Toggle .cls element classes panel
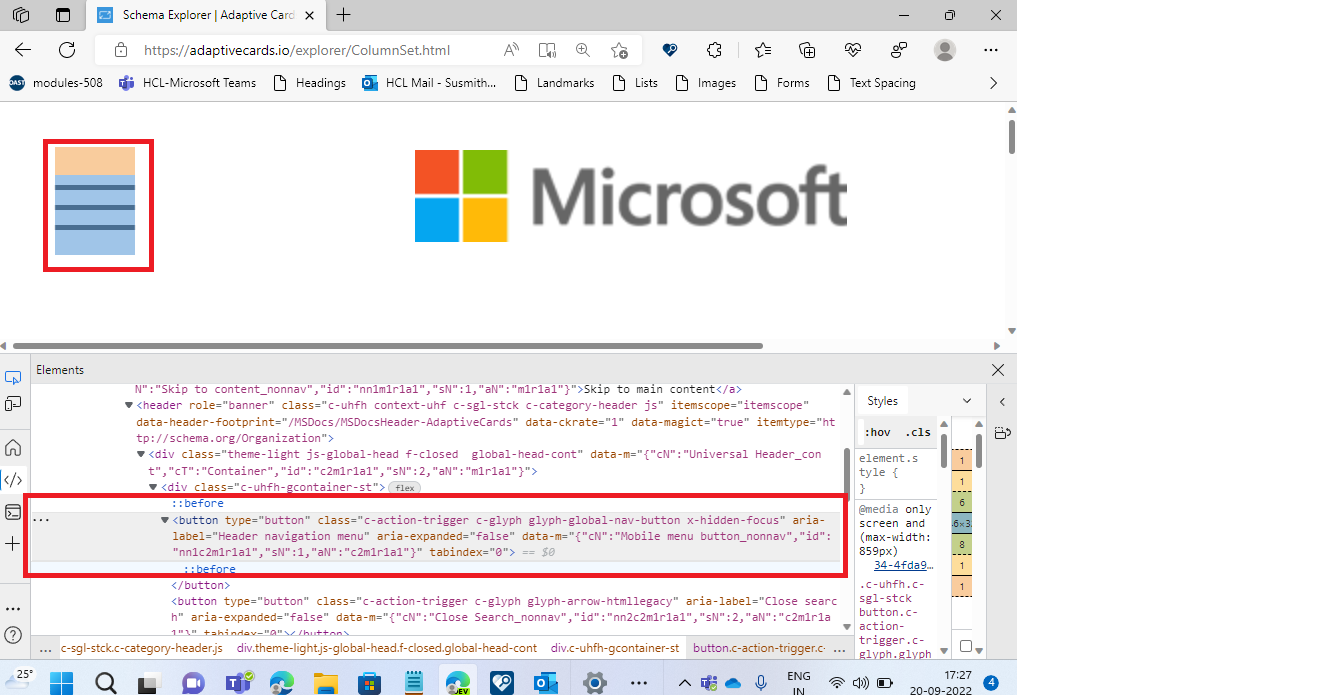Image resolution: width=1344 pixels, height=695 pixels. (x=917, y=432)
